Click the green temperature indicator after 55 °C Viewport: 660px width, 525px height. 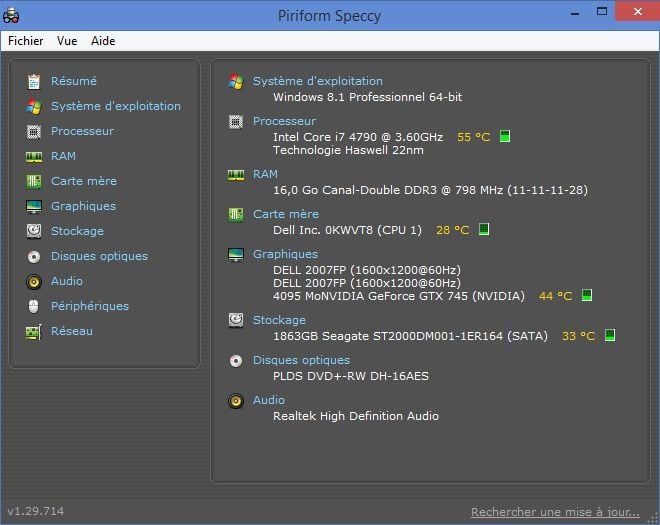pyautogui.click(x=505, y=136)
